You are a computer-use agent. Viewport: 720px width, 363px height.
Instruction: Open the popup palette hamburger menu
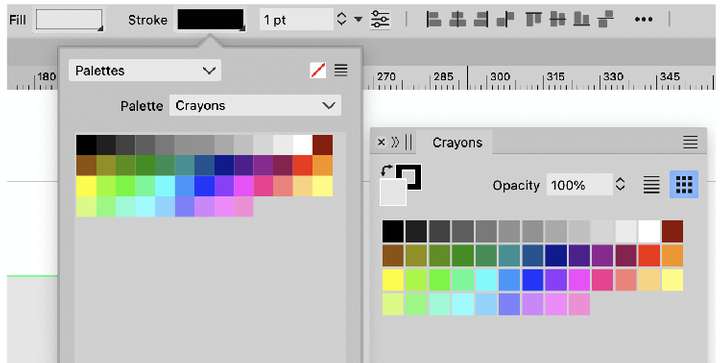coord(341,70)
